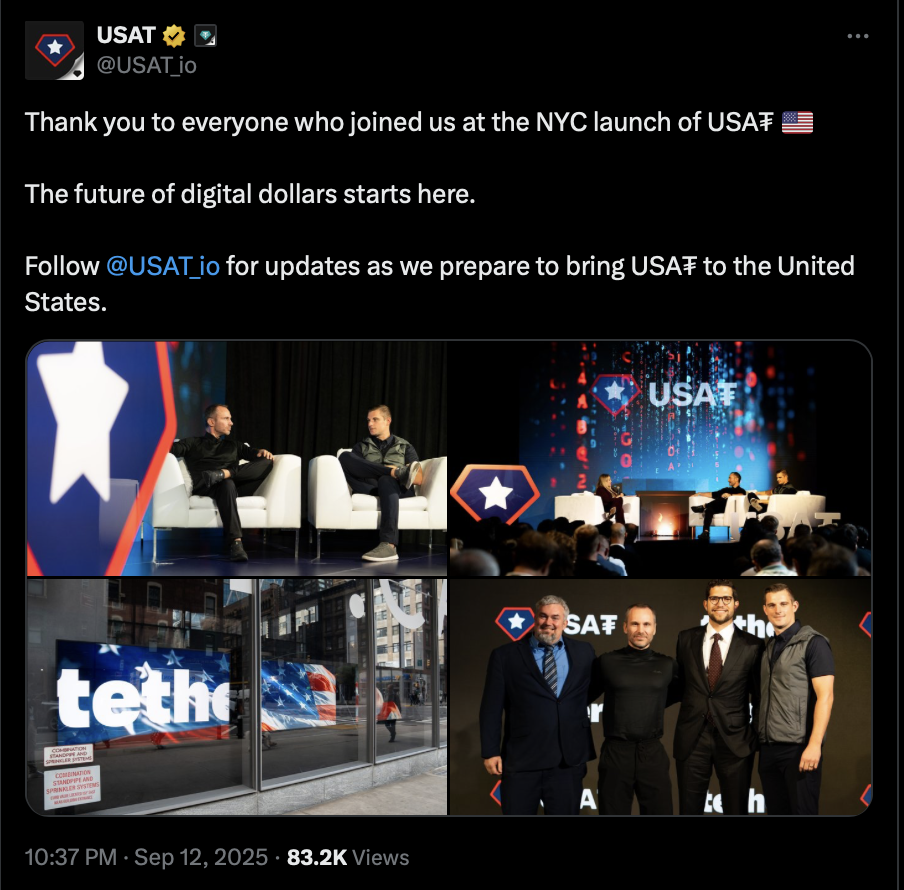904x890 pixels.
Task: Open the @USAT_io handle under name
Action: (146, 65)
